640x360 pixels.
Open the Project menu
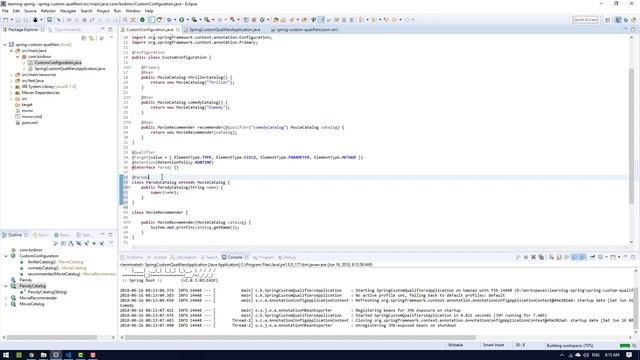click(x=103, y=11)
